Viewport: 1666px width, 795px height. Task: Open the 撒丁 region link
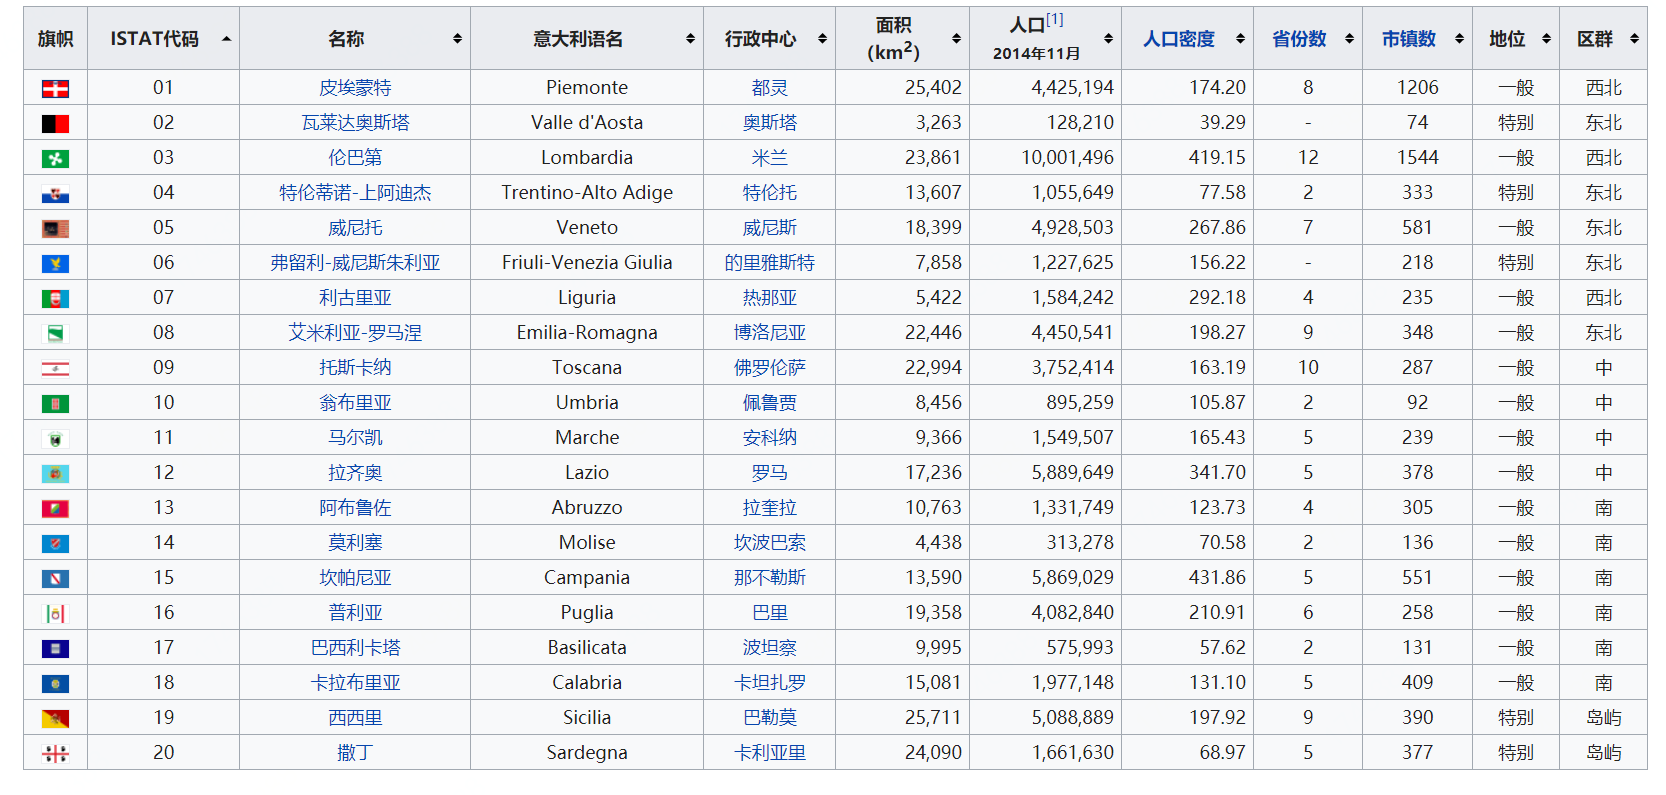point(355,753)
